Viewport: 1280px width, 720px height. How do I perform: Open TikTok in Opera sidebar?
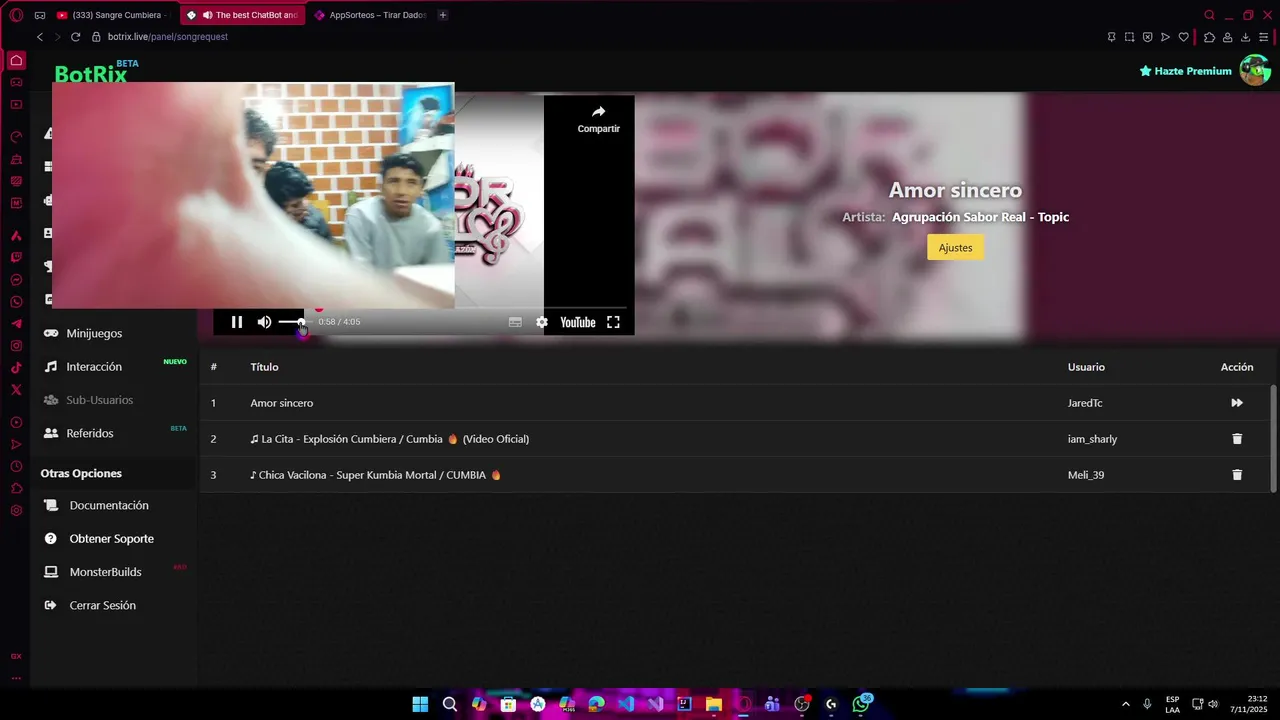(x=16, y=368)
